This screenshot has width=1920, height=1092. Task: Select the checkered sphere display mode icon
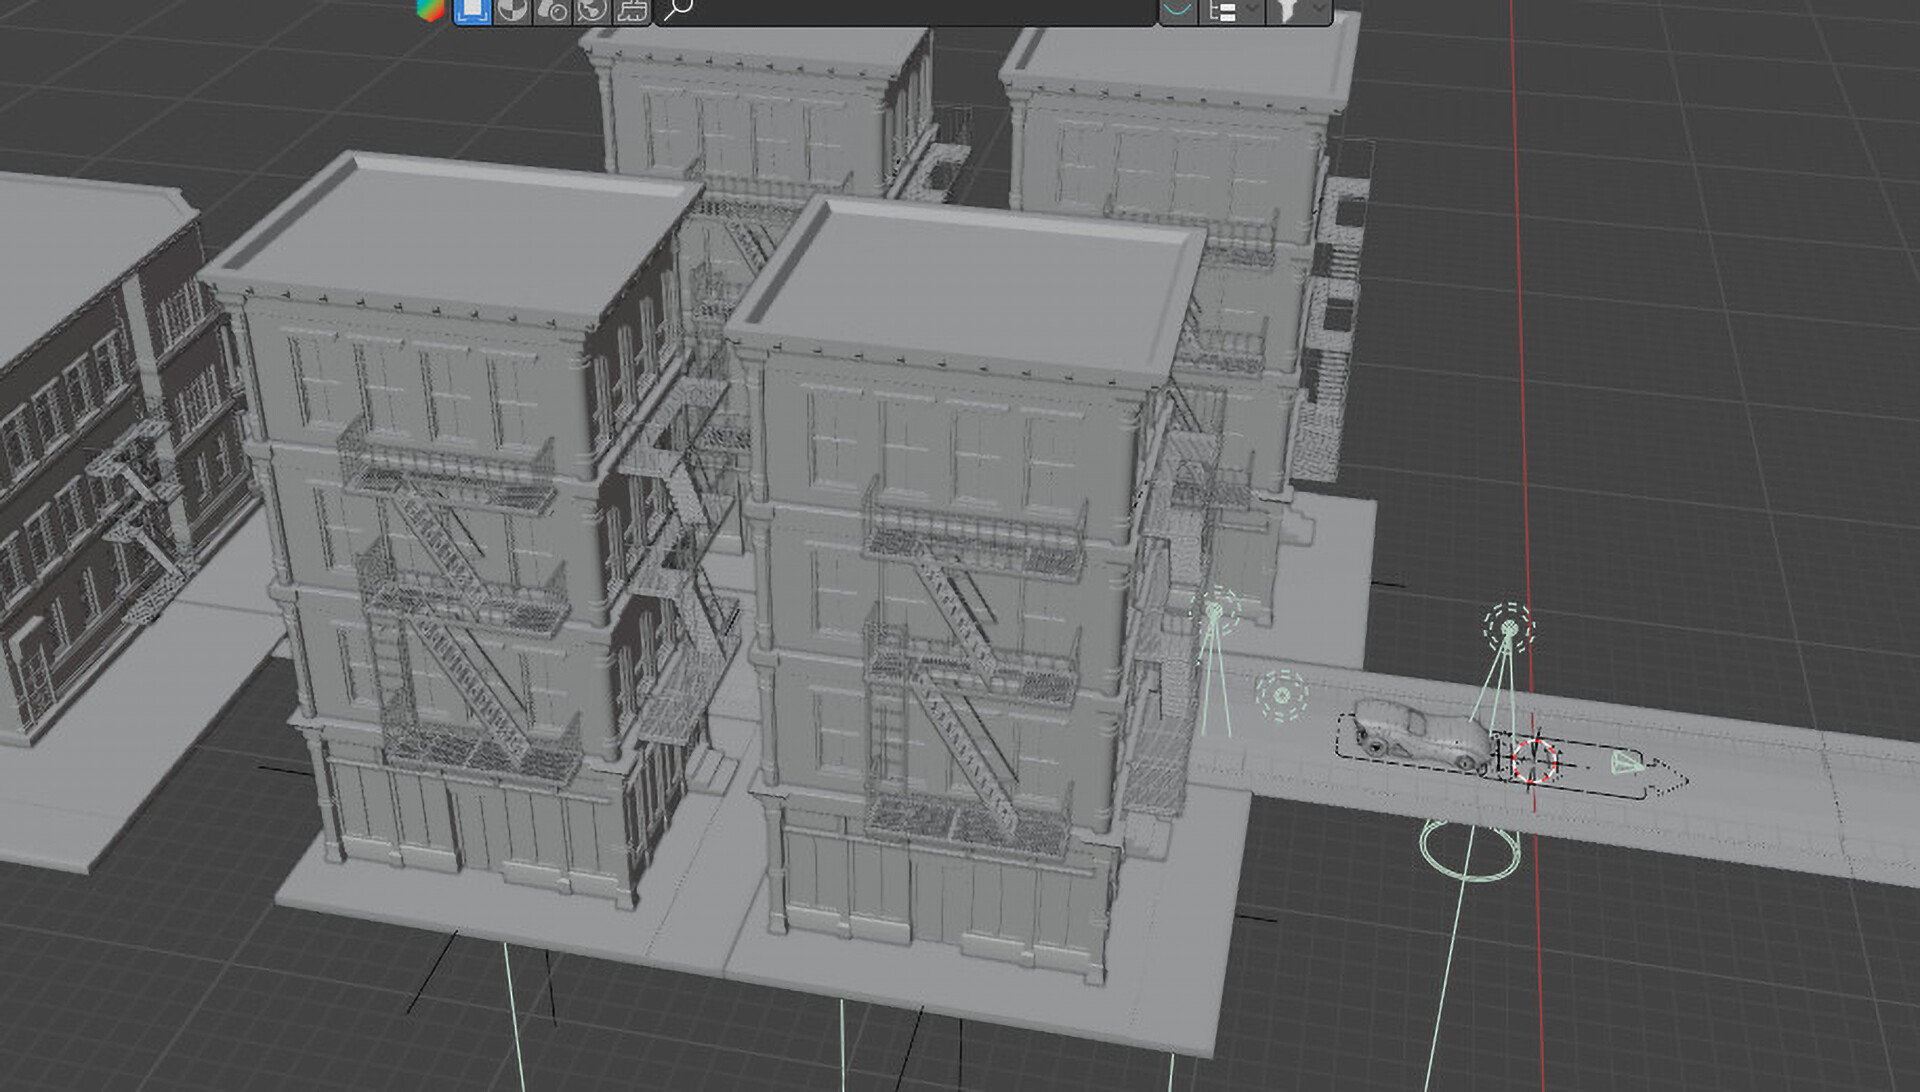point(511,10)
